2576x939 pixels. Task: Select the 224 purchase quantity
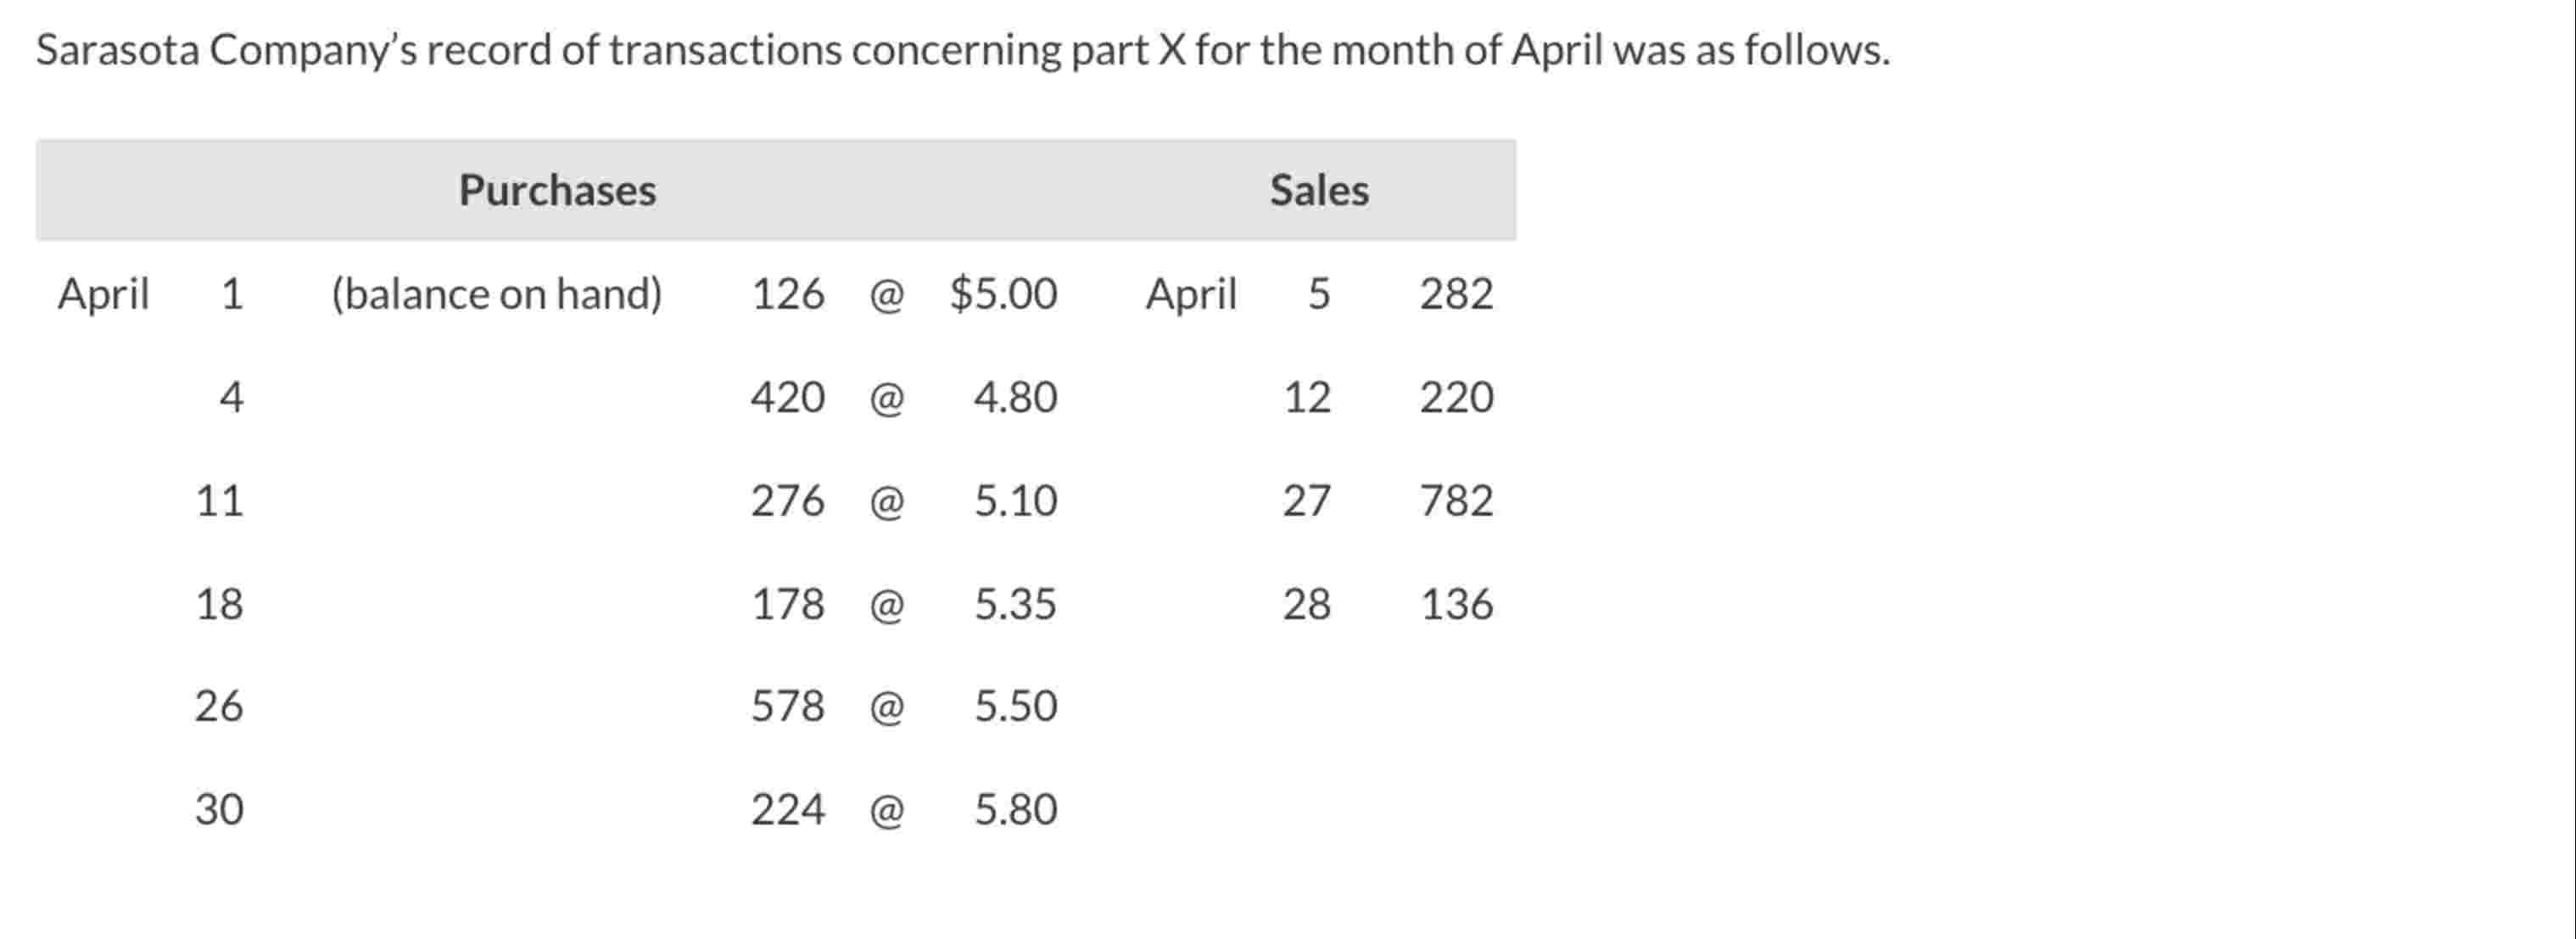[x=787, y=809]
